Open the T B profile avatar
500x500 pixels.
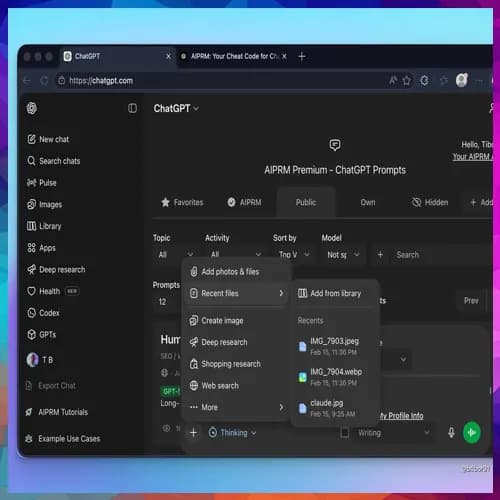click(x=33, y=360)
